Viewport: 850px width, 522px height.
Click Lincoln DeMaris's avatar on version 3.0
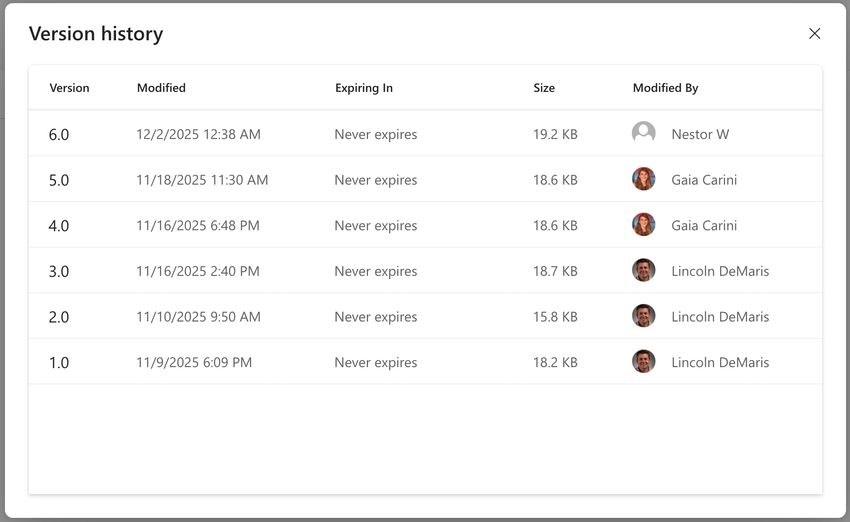click(x=644, y=271)
